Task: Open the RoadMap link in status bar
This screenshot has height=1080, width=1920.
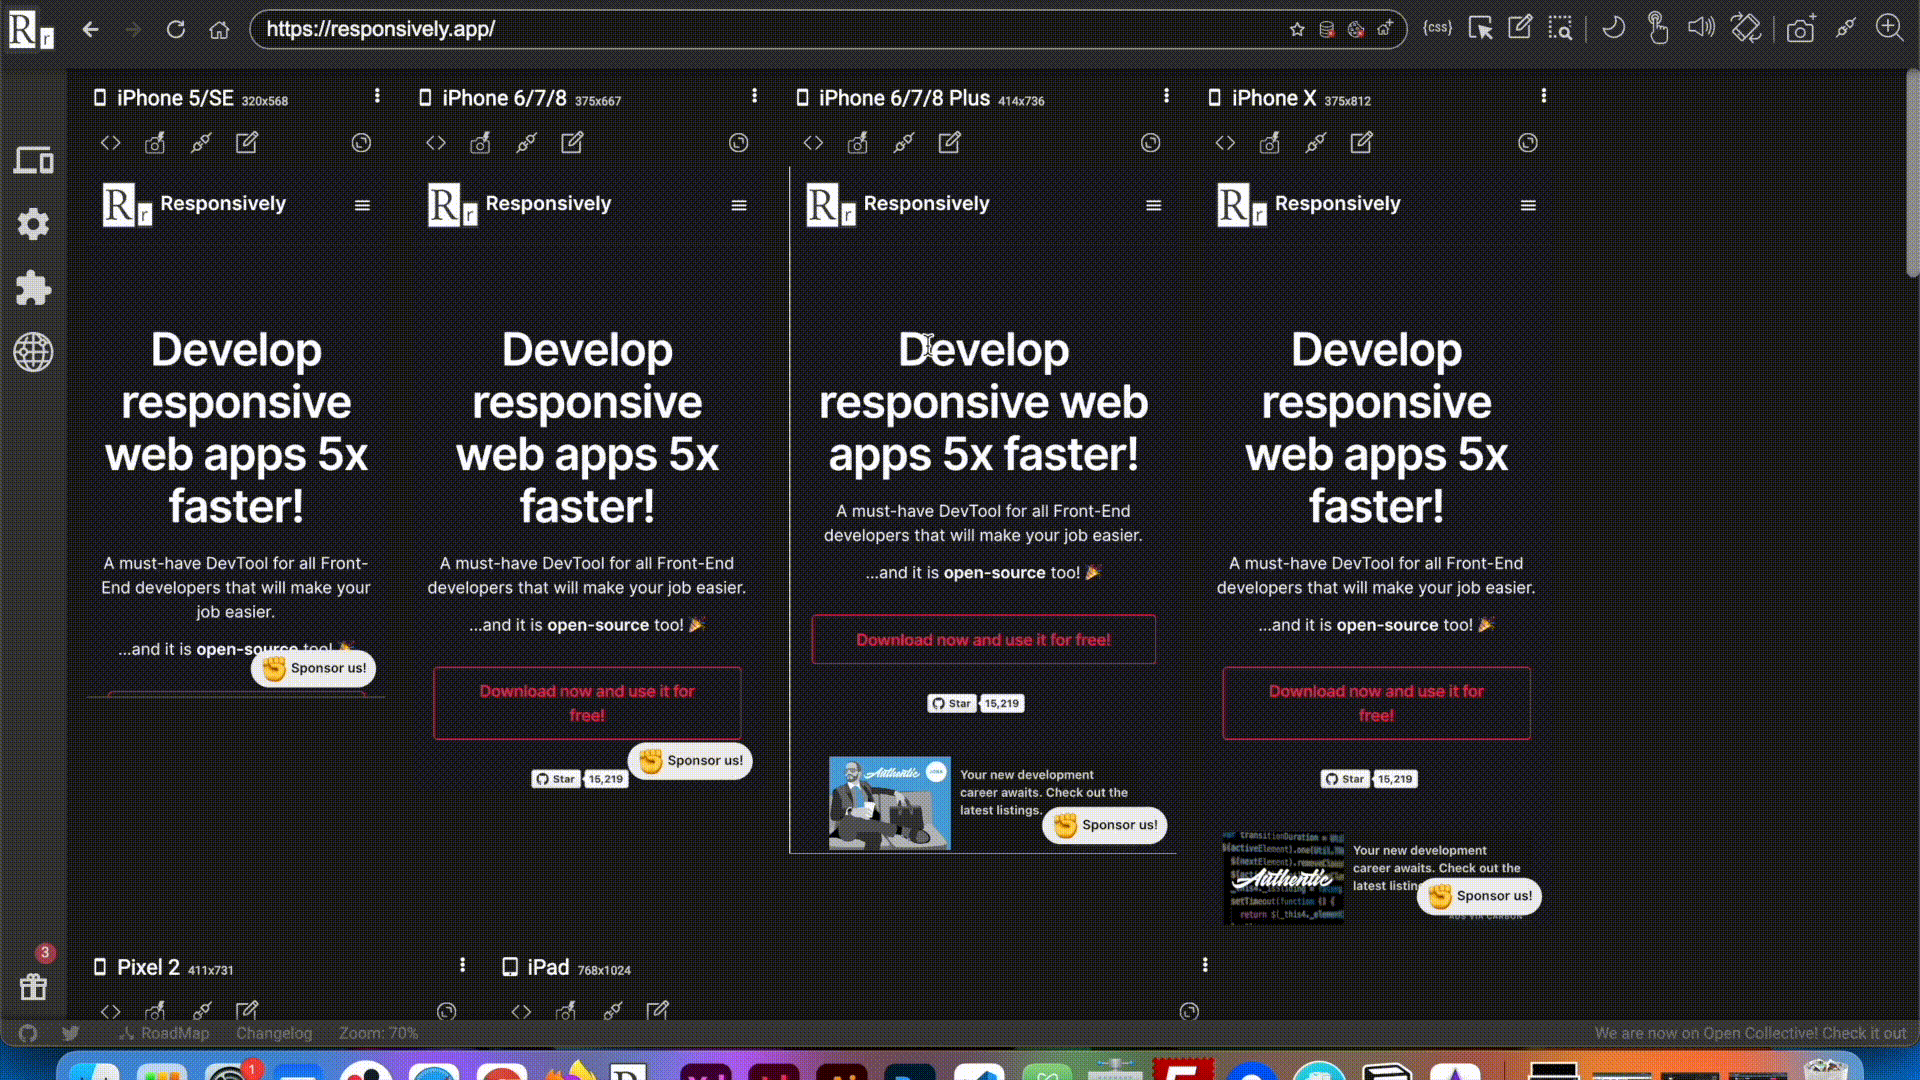Action: tap(174, 1033)
